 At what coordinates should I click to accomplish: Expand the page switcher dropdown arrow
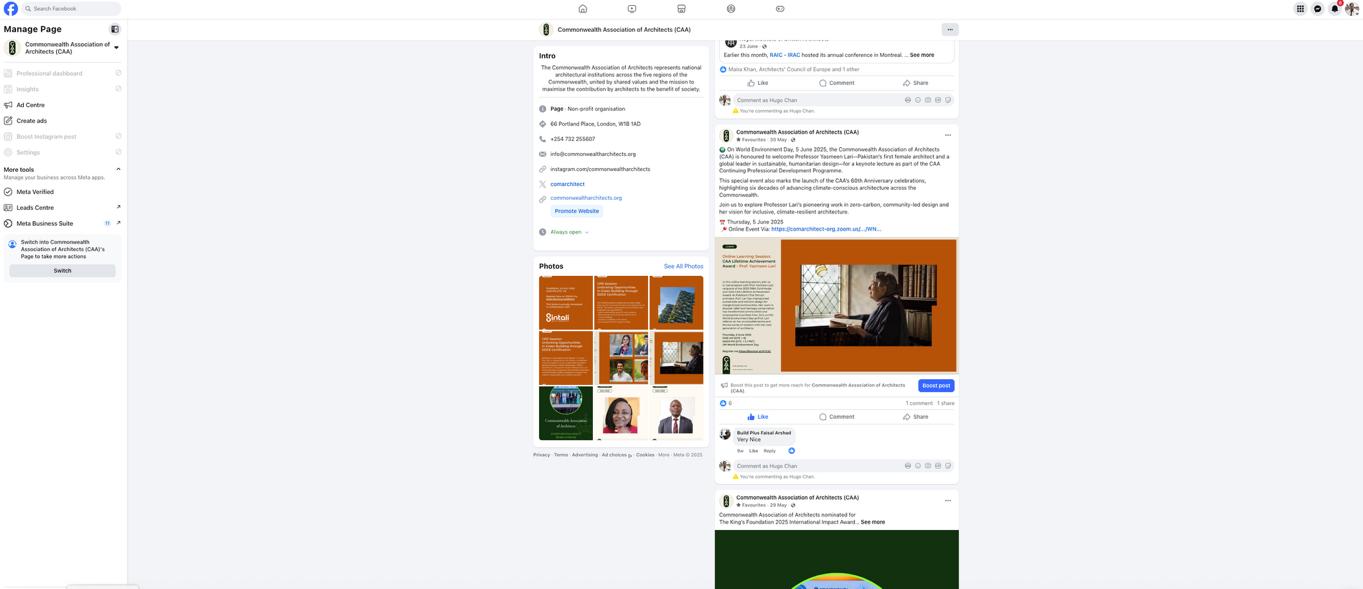pos(116,48)
